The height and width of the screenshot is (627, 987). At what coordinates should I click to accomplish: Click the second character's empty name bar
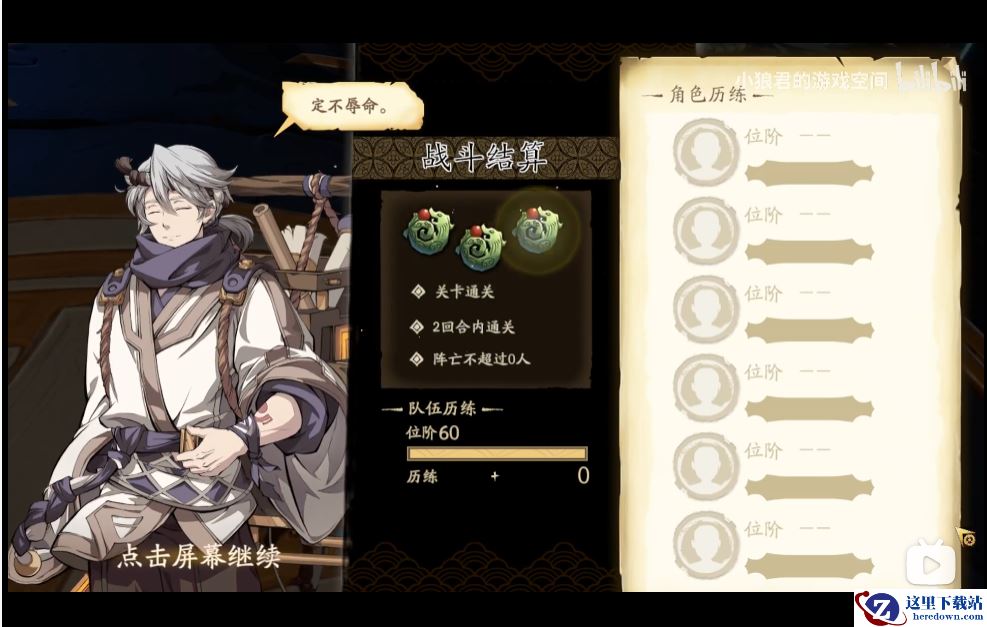coord(809,252)
